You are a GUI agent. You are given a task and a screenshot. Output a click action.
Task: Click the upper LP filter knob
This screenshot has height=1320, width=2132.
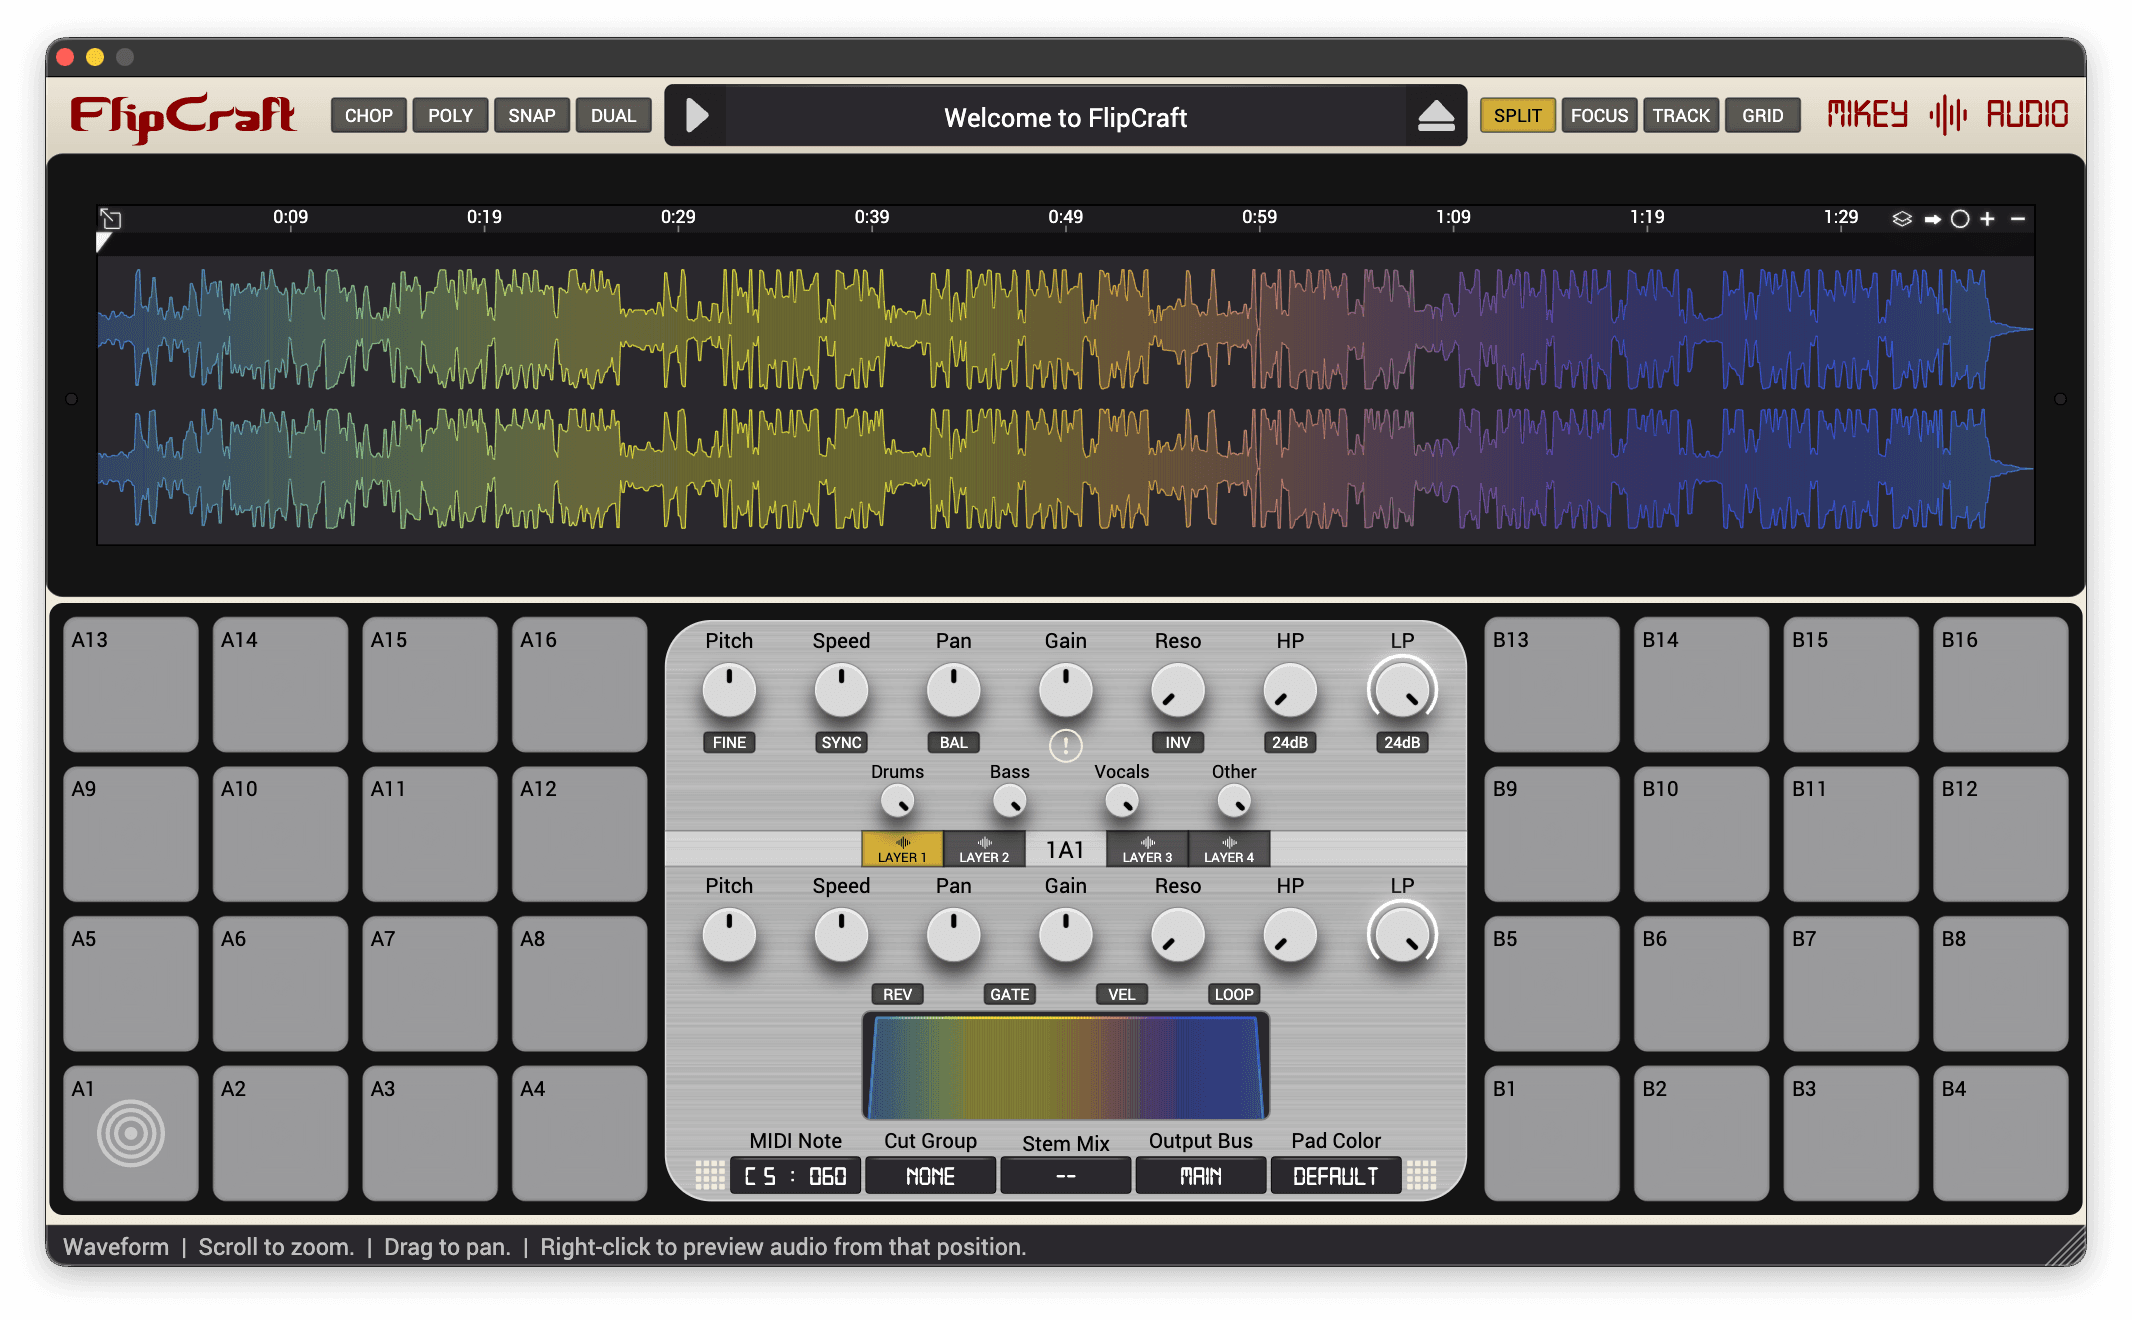[x=1402, y=691]
